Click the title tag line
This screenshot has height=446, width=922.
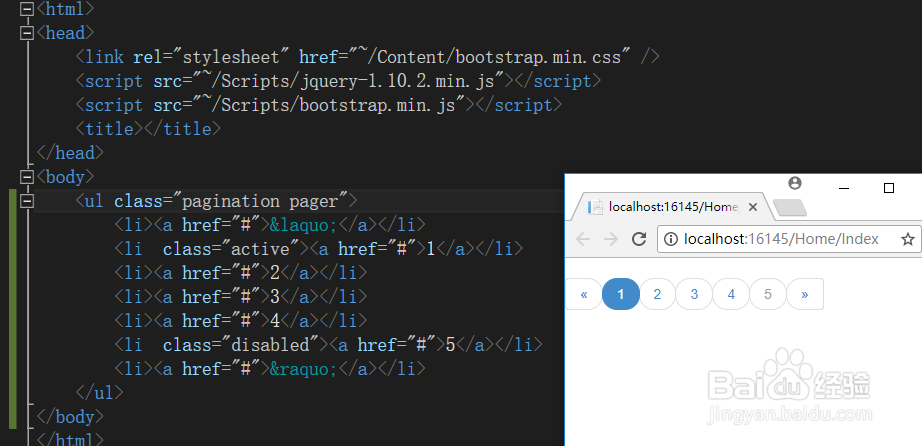click(148, 129)
